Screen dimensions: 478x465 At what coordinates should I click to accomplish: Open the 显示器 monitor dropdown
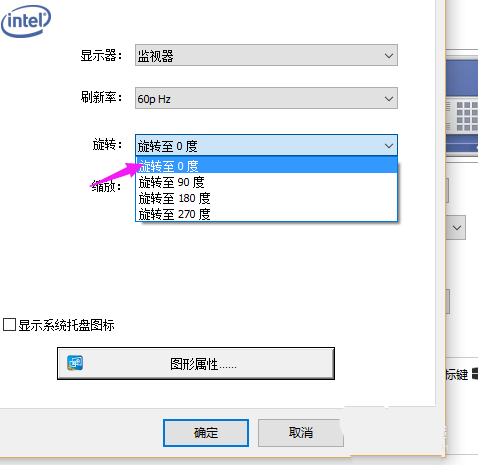click(x=266, y=55)
